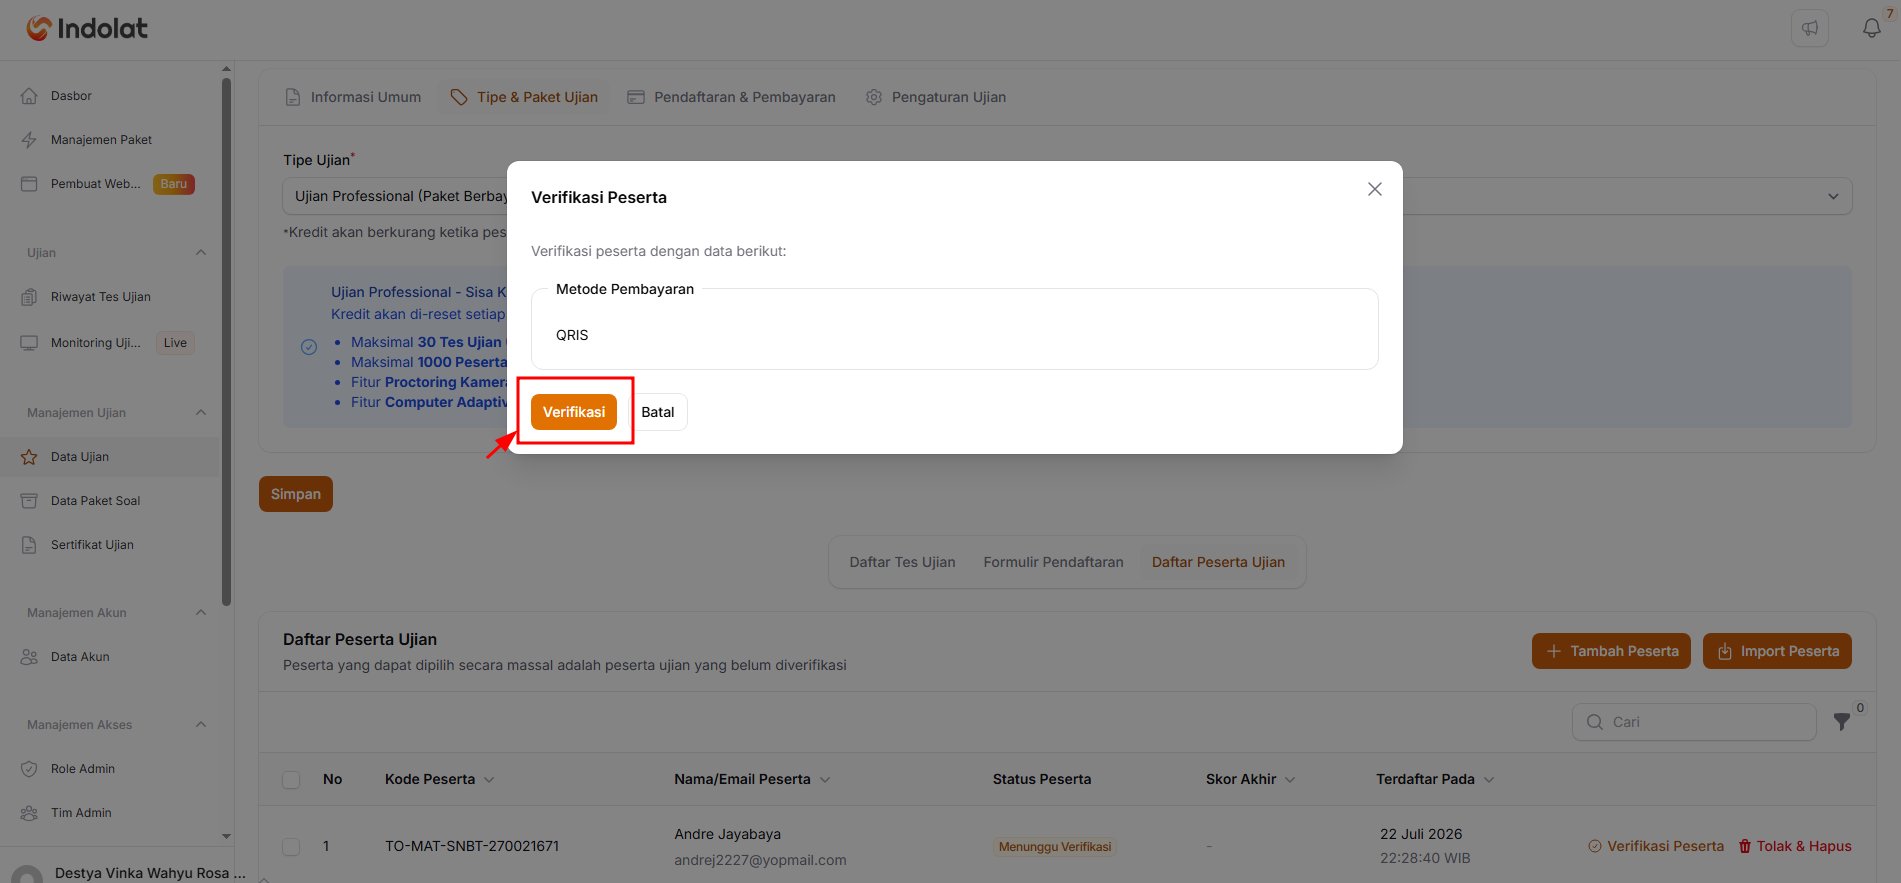Viewport: 1901px width, 883px height.
Task: Collapse the Ujian sidebar section
Action: click(201, 252)
